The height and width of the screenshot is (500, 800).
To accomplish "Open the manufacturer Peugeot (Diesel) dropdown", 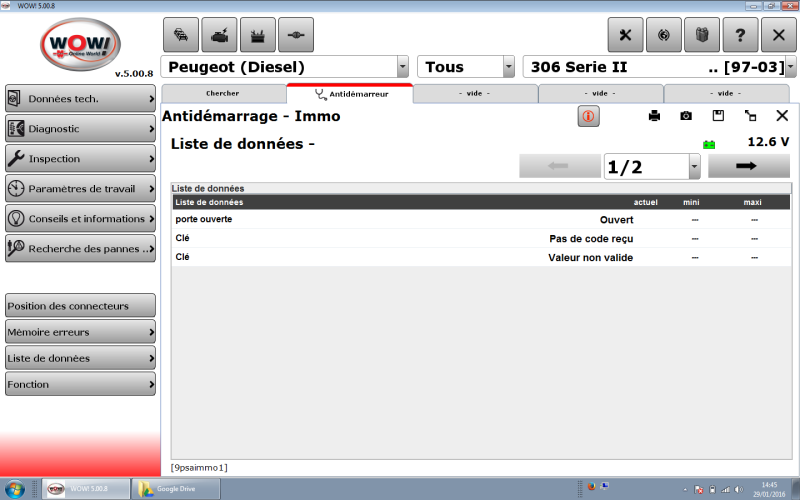I will (x=403, y=67).
